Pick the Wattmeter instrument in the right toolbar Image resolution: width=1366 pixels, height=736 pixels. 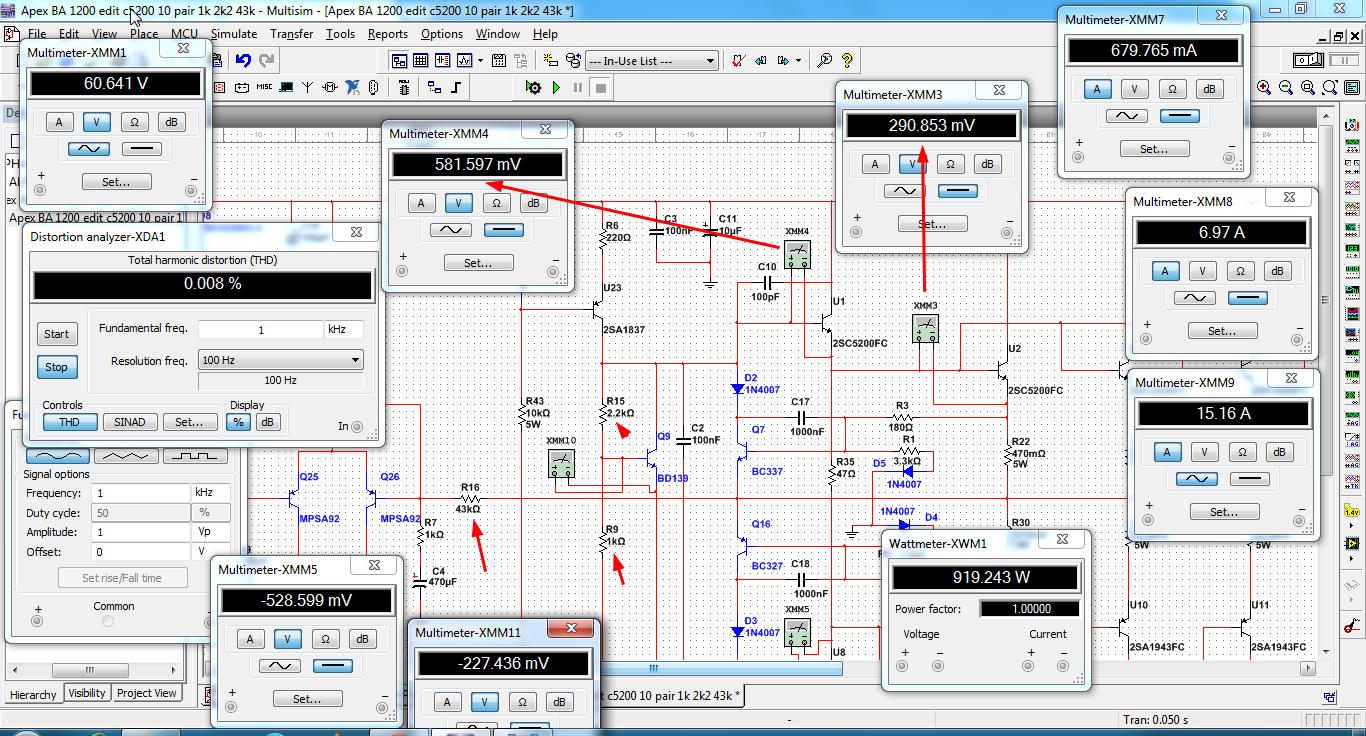point(1352,165)
